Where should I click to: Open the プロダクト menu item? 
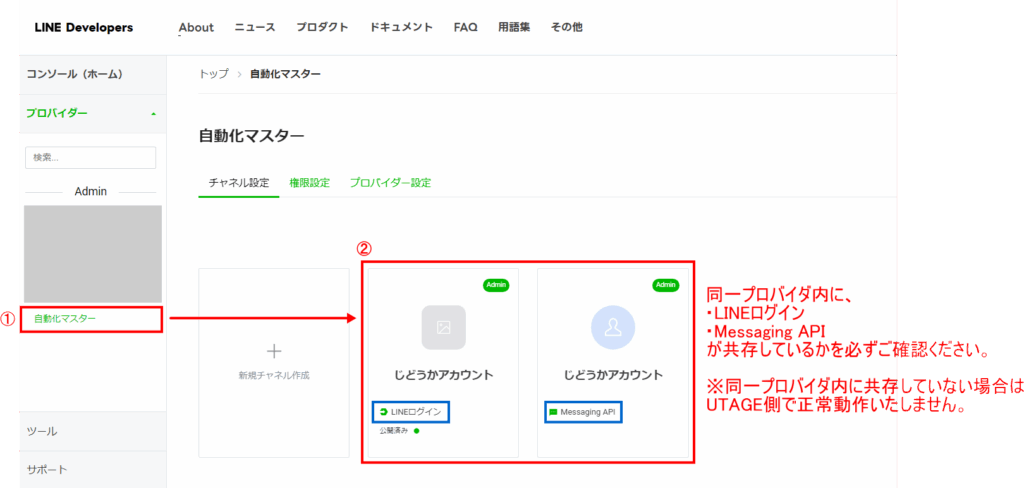322,27
